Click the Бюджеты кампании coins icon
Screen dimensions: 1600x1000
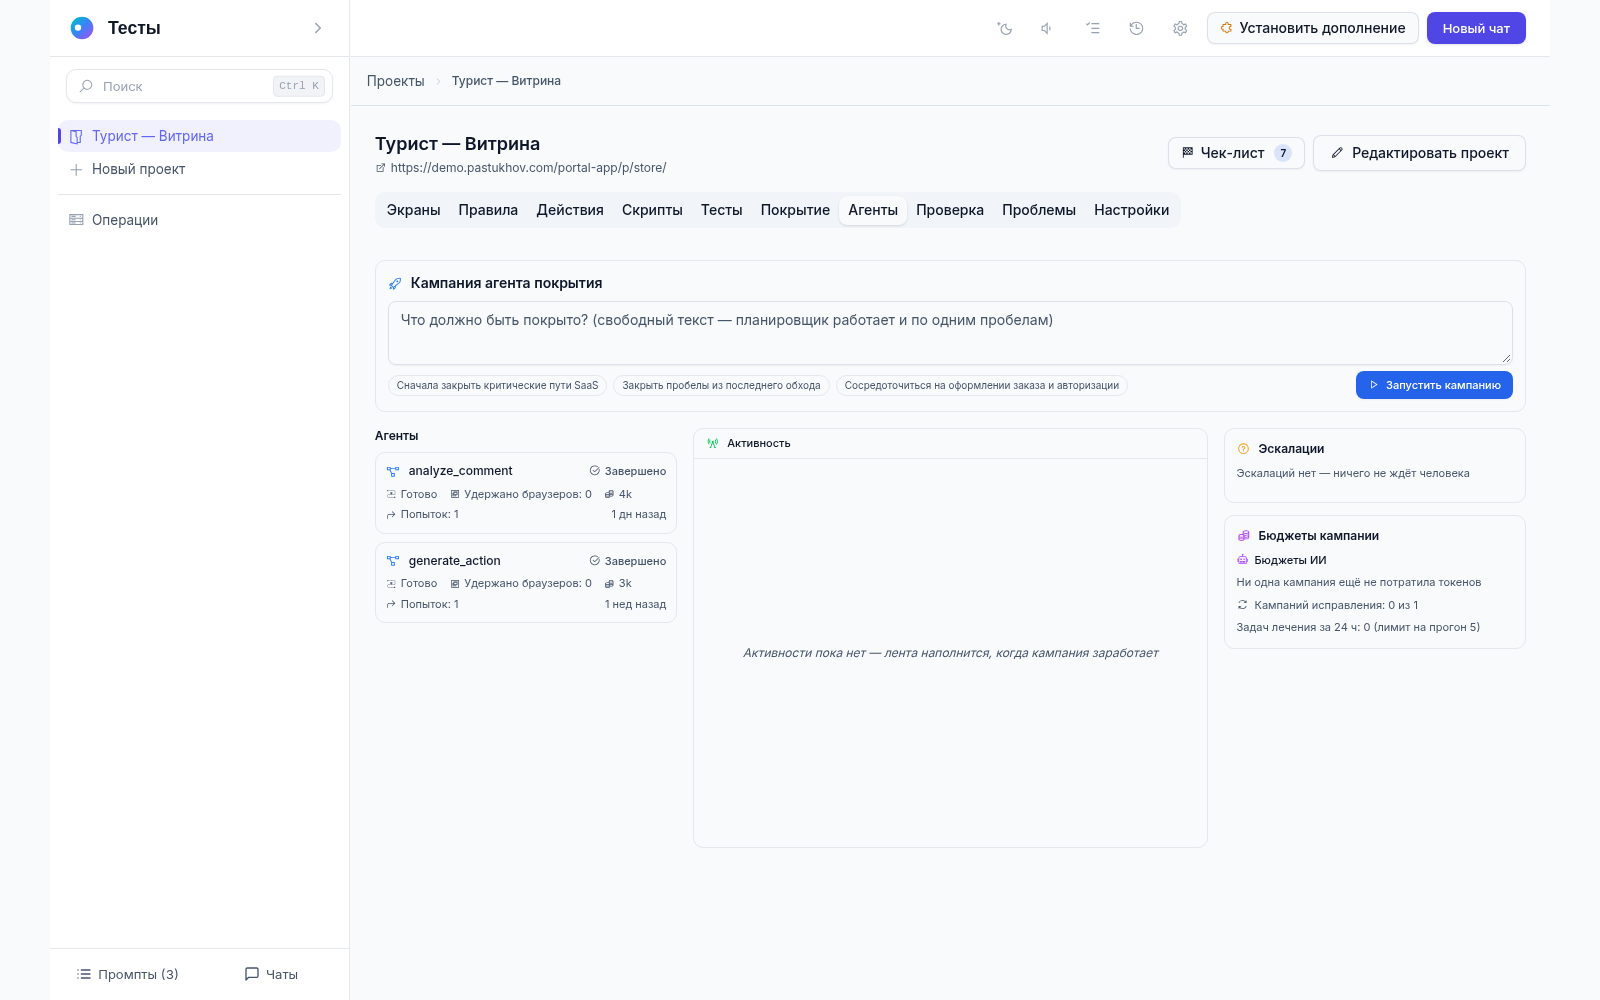pyautogui.click(x=1244, y=536)
